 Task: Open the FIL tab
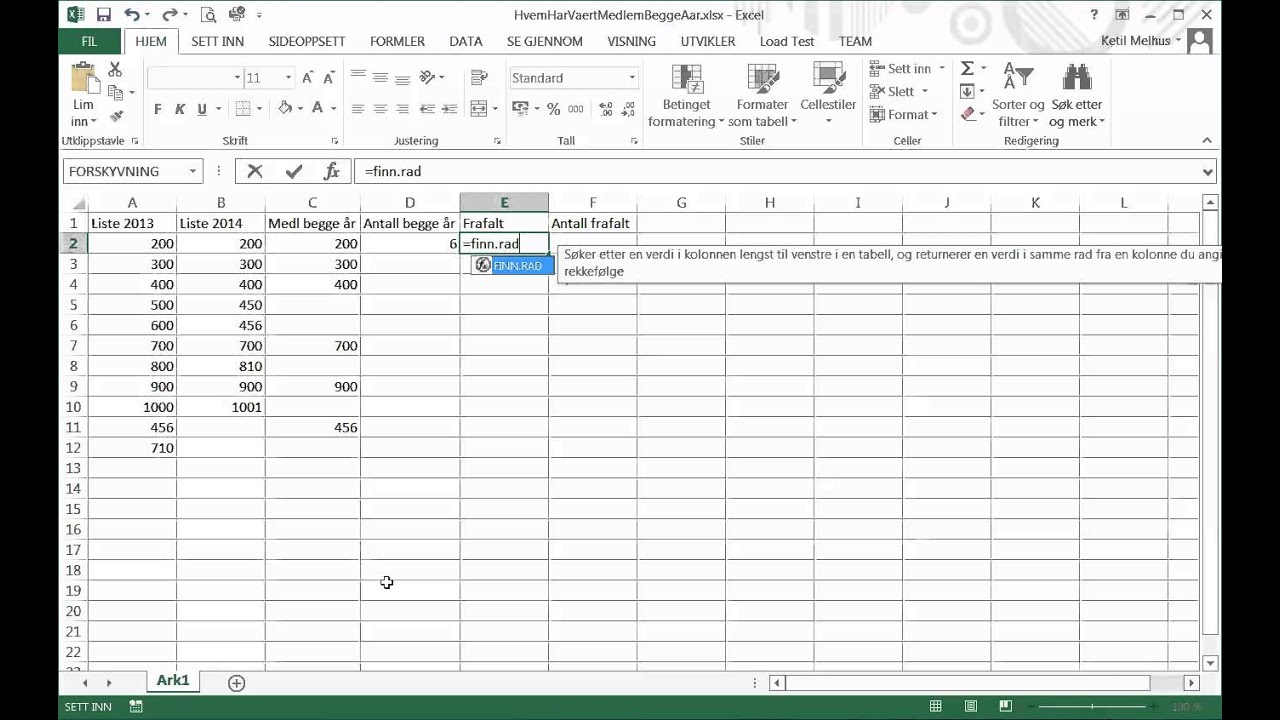(89, 41)
